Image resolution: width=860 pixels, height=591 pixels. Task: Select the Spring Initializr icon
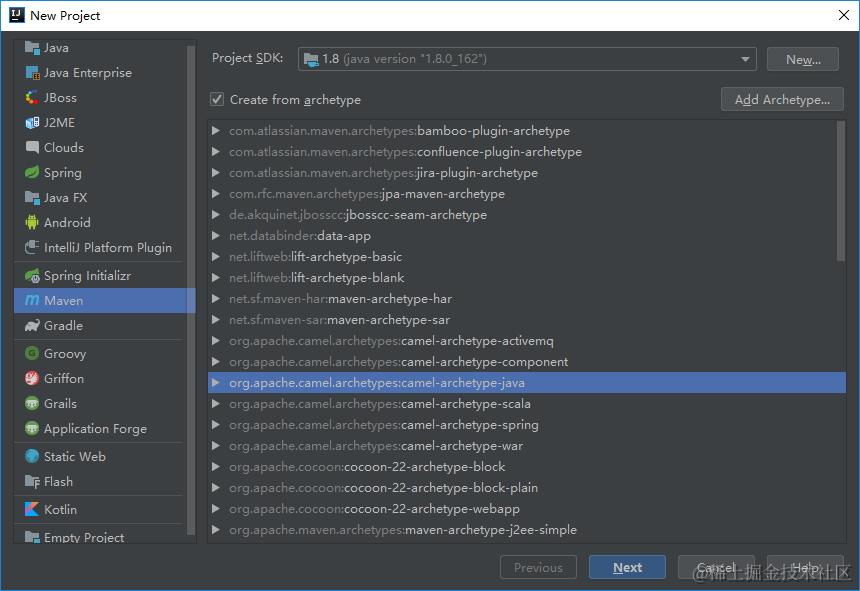point(32,276)
